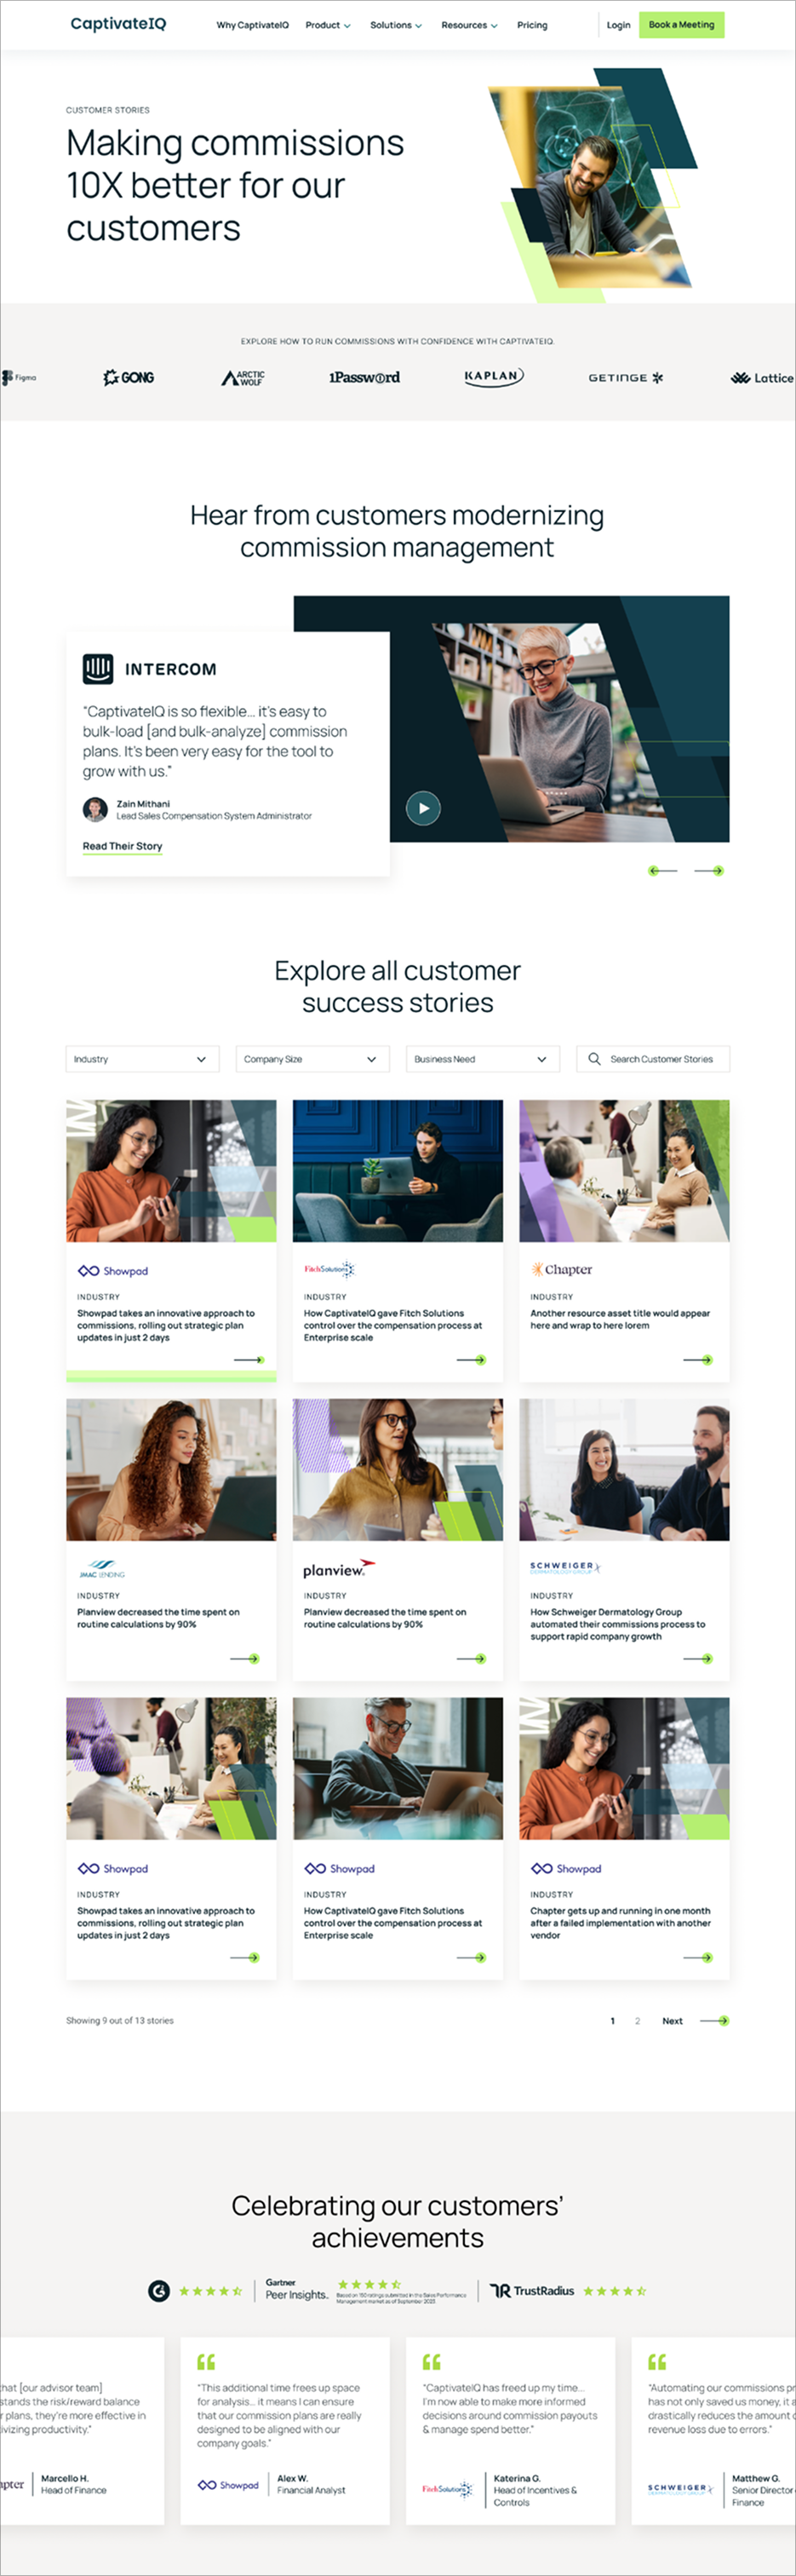This screenshot has width=796, height=2576.
Task: Click the G2 review logo icon
Action: [x=159, y=2291]
